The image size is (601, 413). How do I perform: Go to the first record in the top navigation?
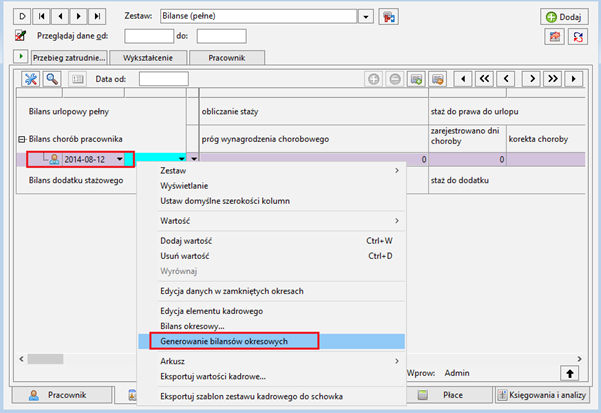point(41,16)
